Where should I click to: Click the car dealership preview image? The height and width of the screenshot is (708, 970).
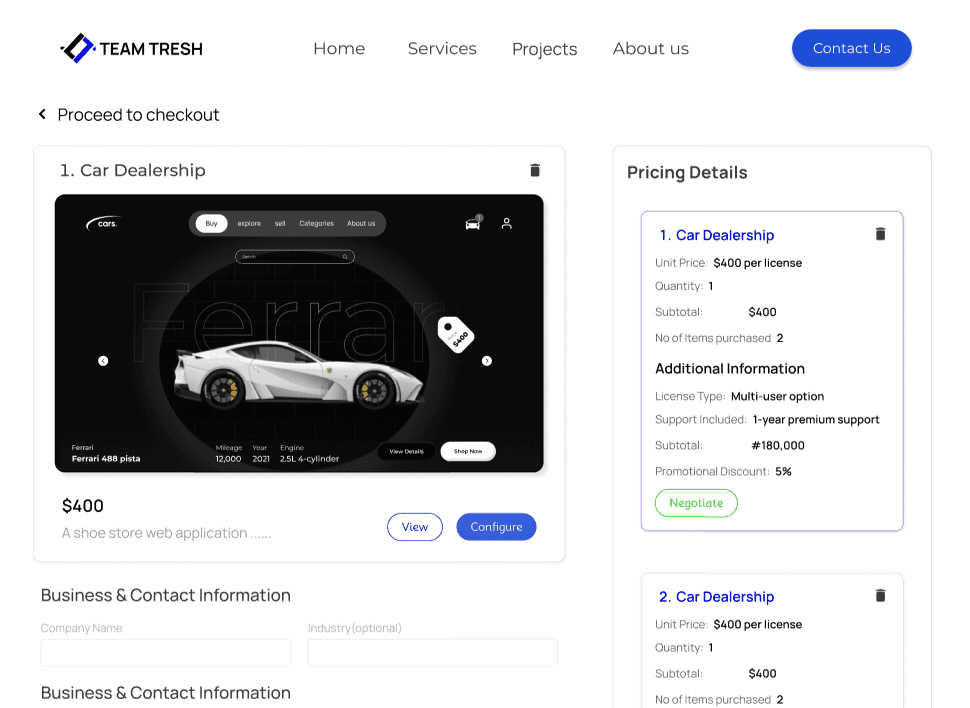(299, 334)
